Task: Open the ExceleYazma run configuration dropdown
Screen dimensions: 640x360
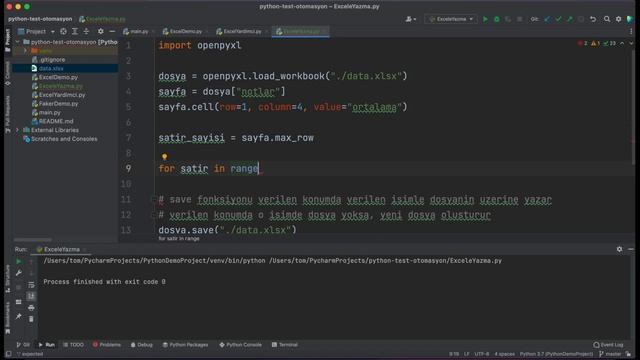Action: tap(451, 19)
